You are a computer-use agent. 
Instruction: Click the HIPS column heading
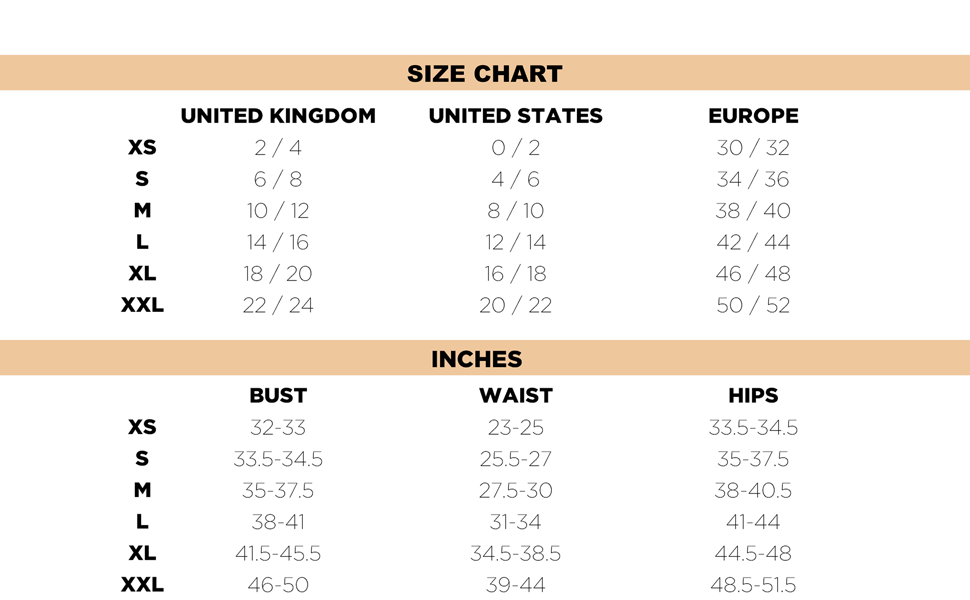753,396
